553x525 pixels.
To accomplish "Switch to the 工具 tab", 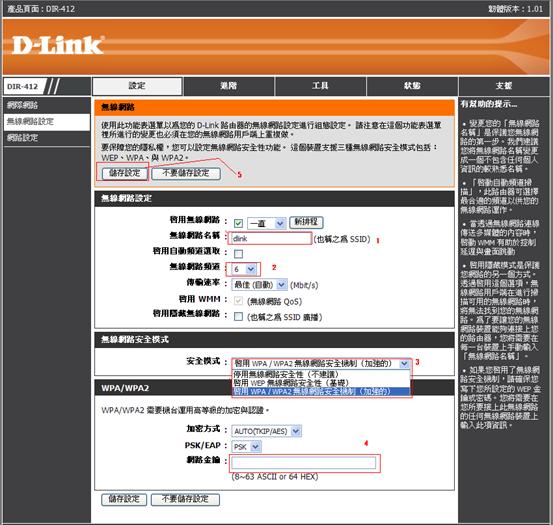I will [320, 86].
